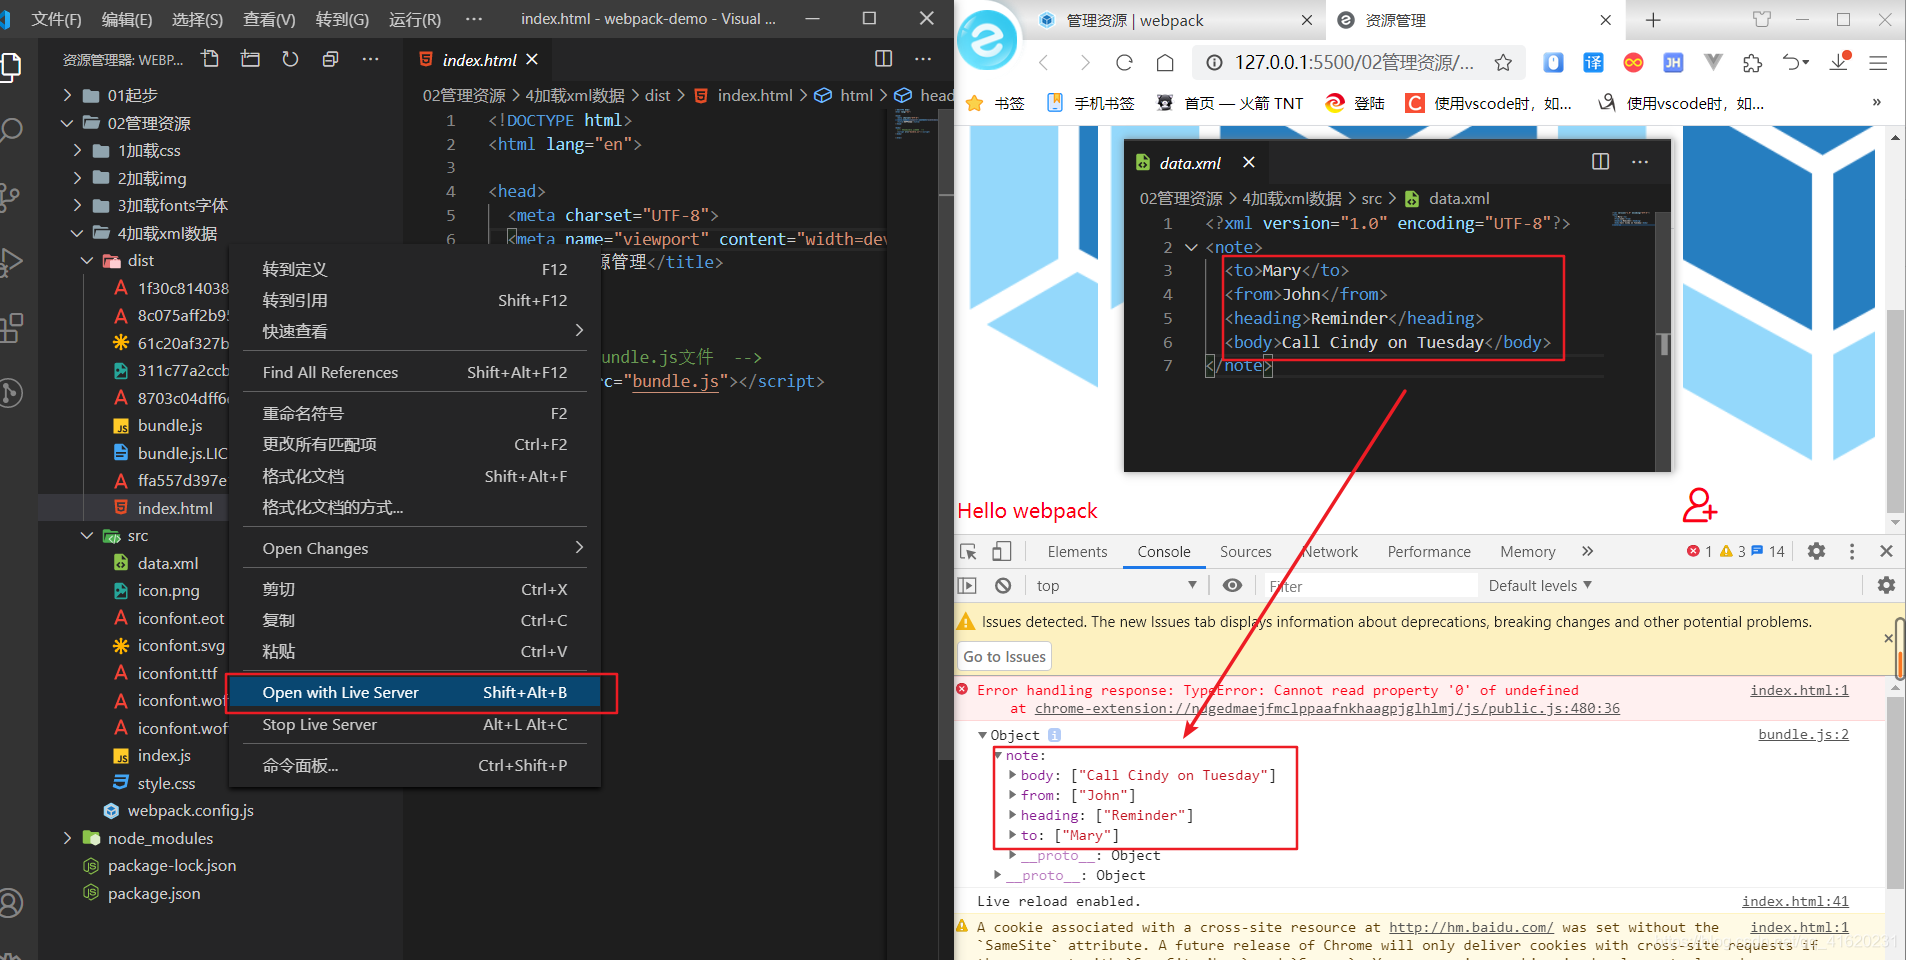The height and width of the screenshot is (960, 1906).
Task: Focus the console Filter field
Action: [x=1370, y=586]
